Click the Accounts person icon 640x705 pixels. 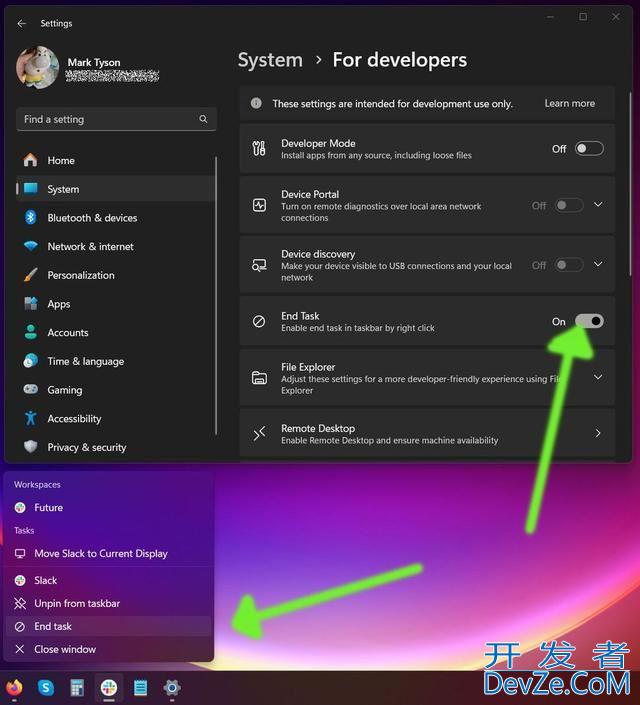pyautogui.click(x=30, y=332)
